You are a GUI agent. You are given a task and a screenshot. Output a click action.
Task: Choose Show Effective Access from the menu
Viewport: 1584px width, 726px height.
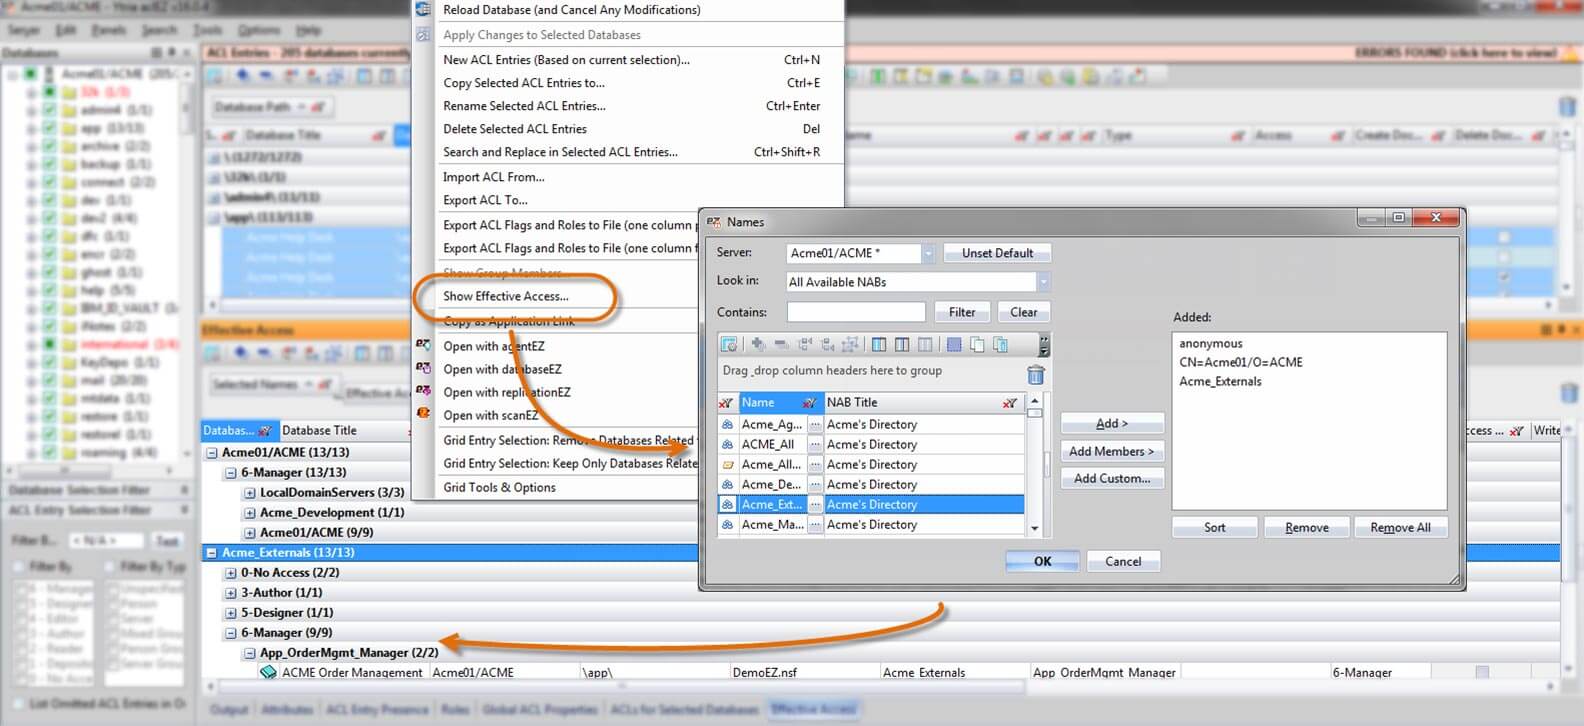[x=506, y=296]
